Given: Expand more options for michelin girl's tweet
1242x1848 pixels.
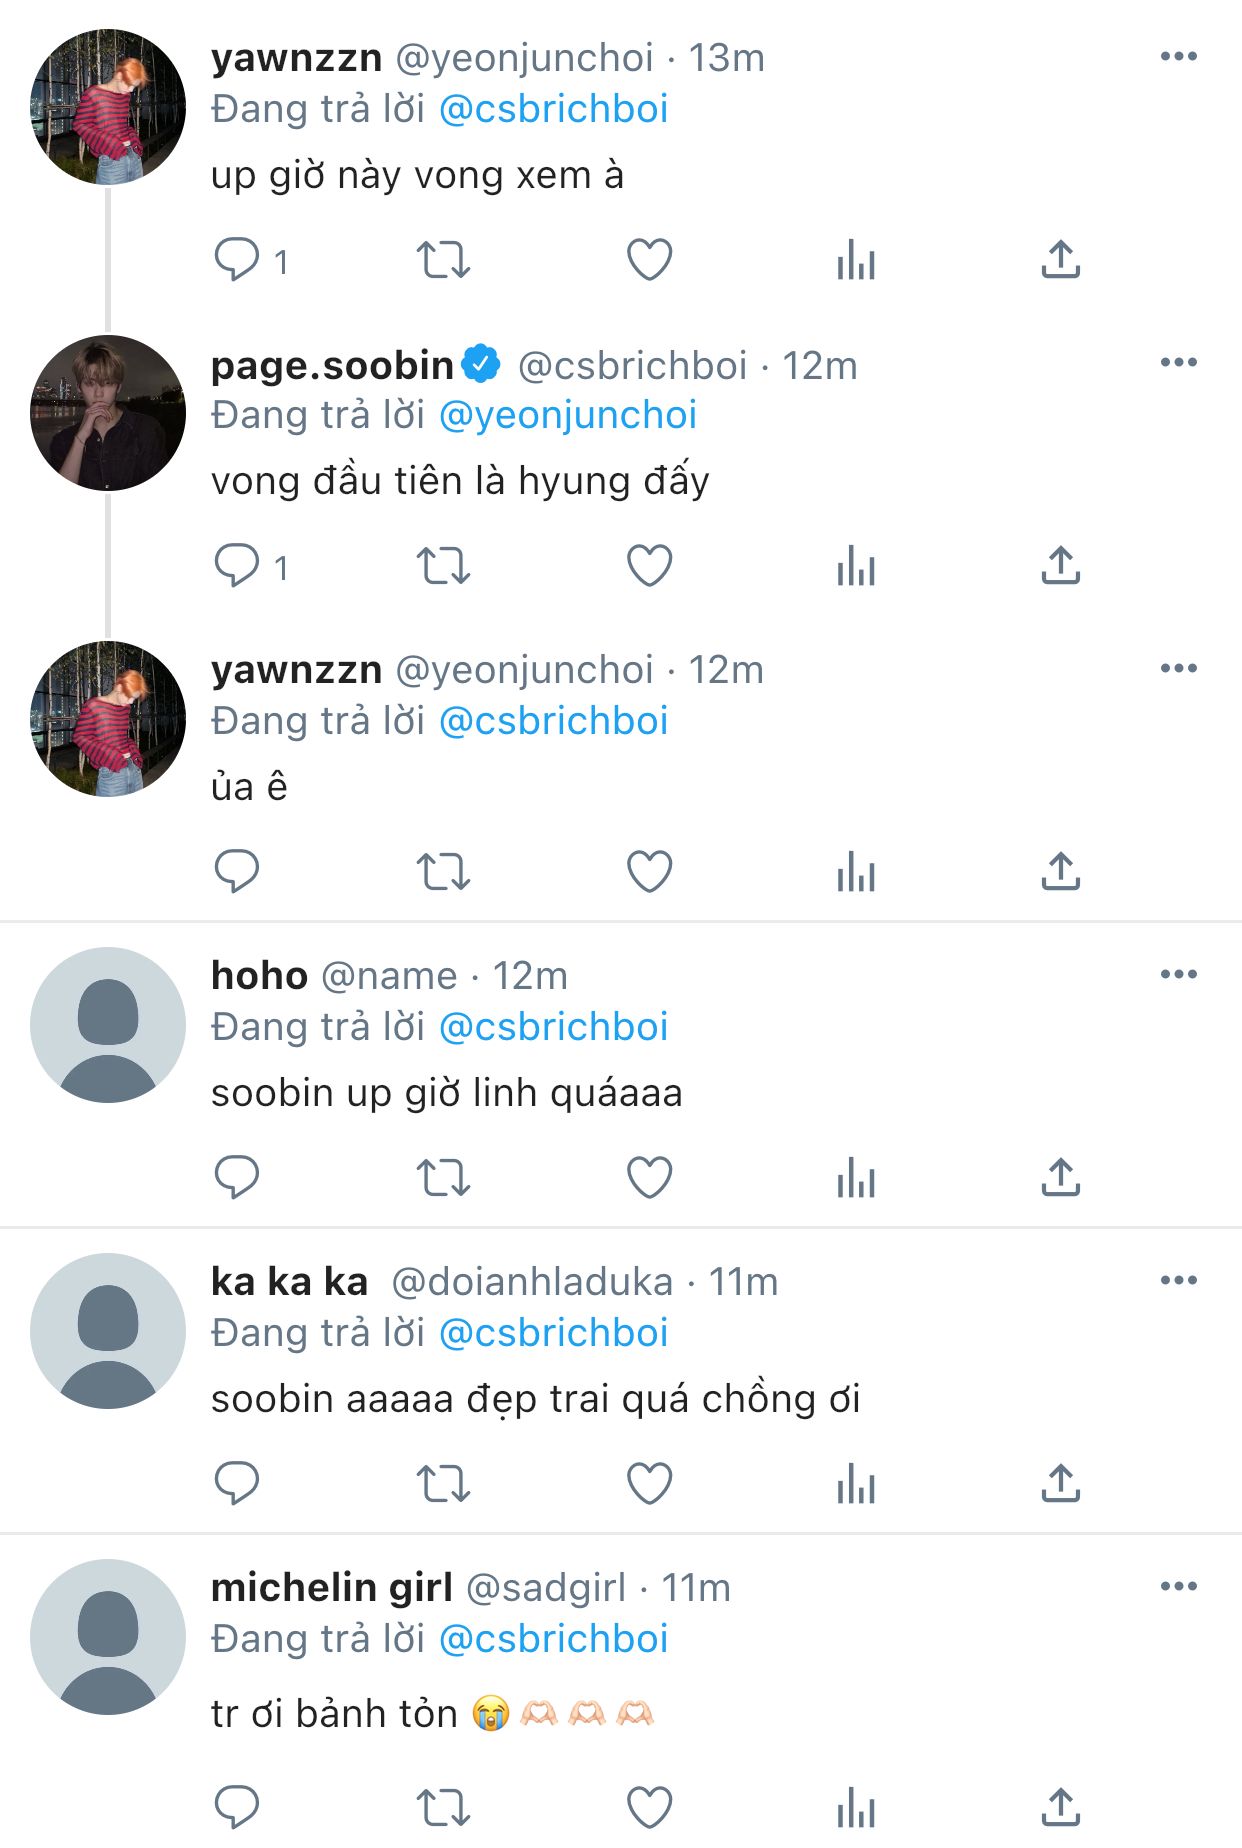Looking at the screenshot, I should coord(1178,1586).
